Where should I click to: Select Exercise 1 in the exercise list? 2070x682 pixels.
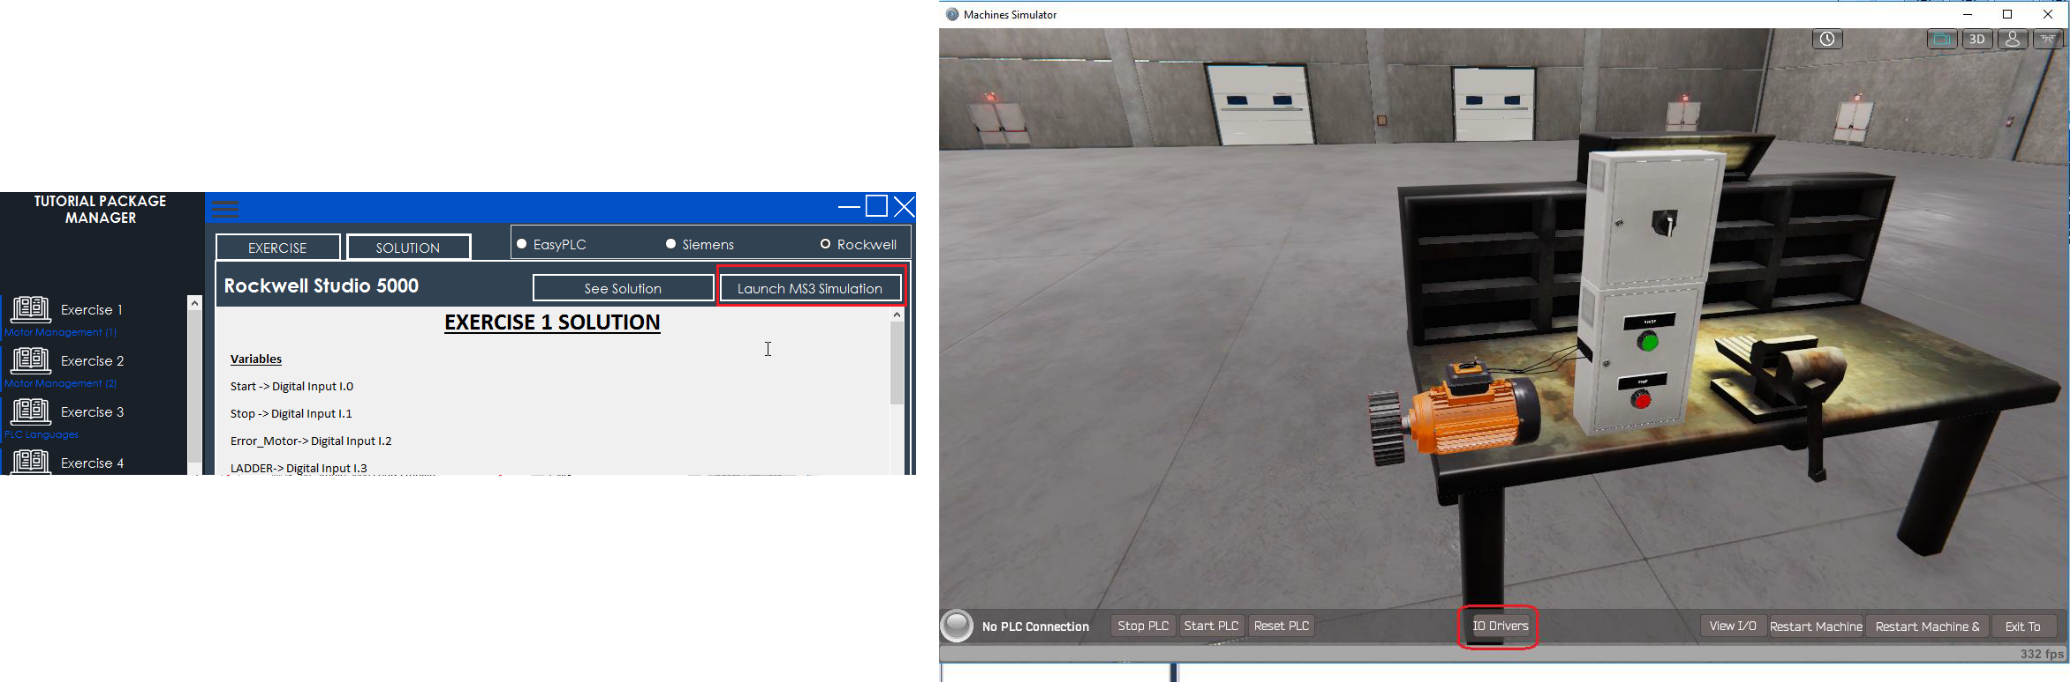coord(92,310)
